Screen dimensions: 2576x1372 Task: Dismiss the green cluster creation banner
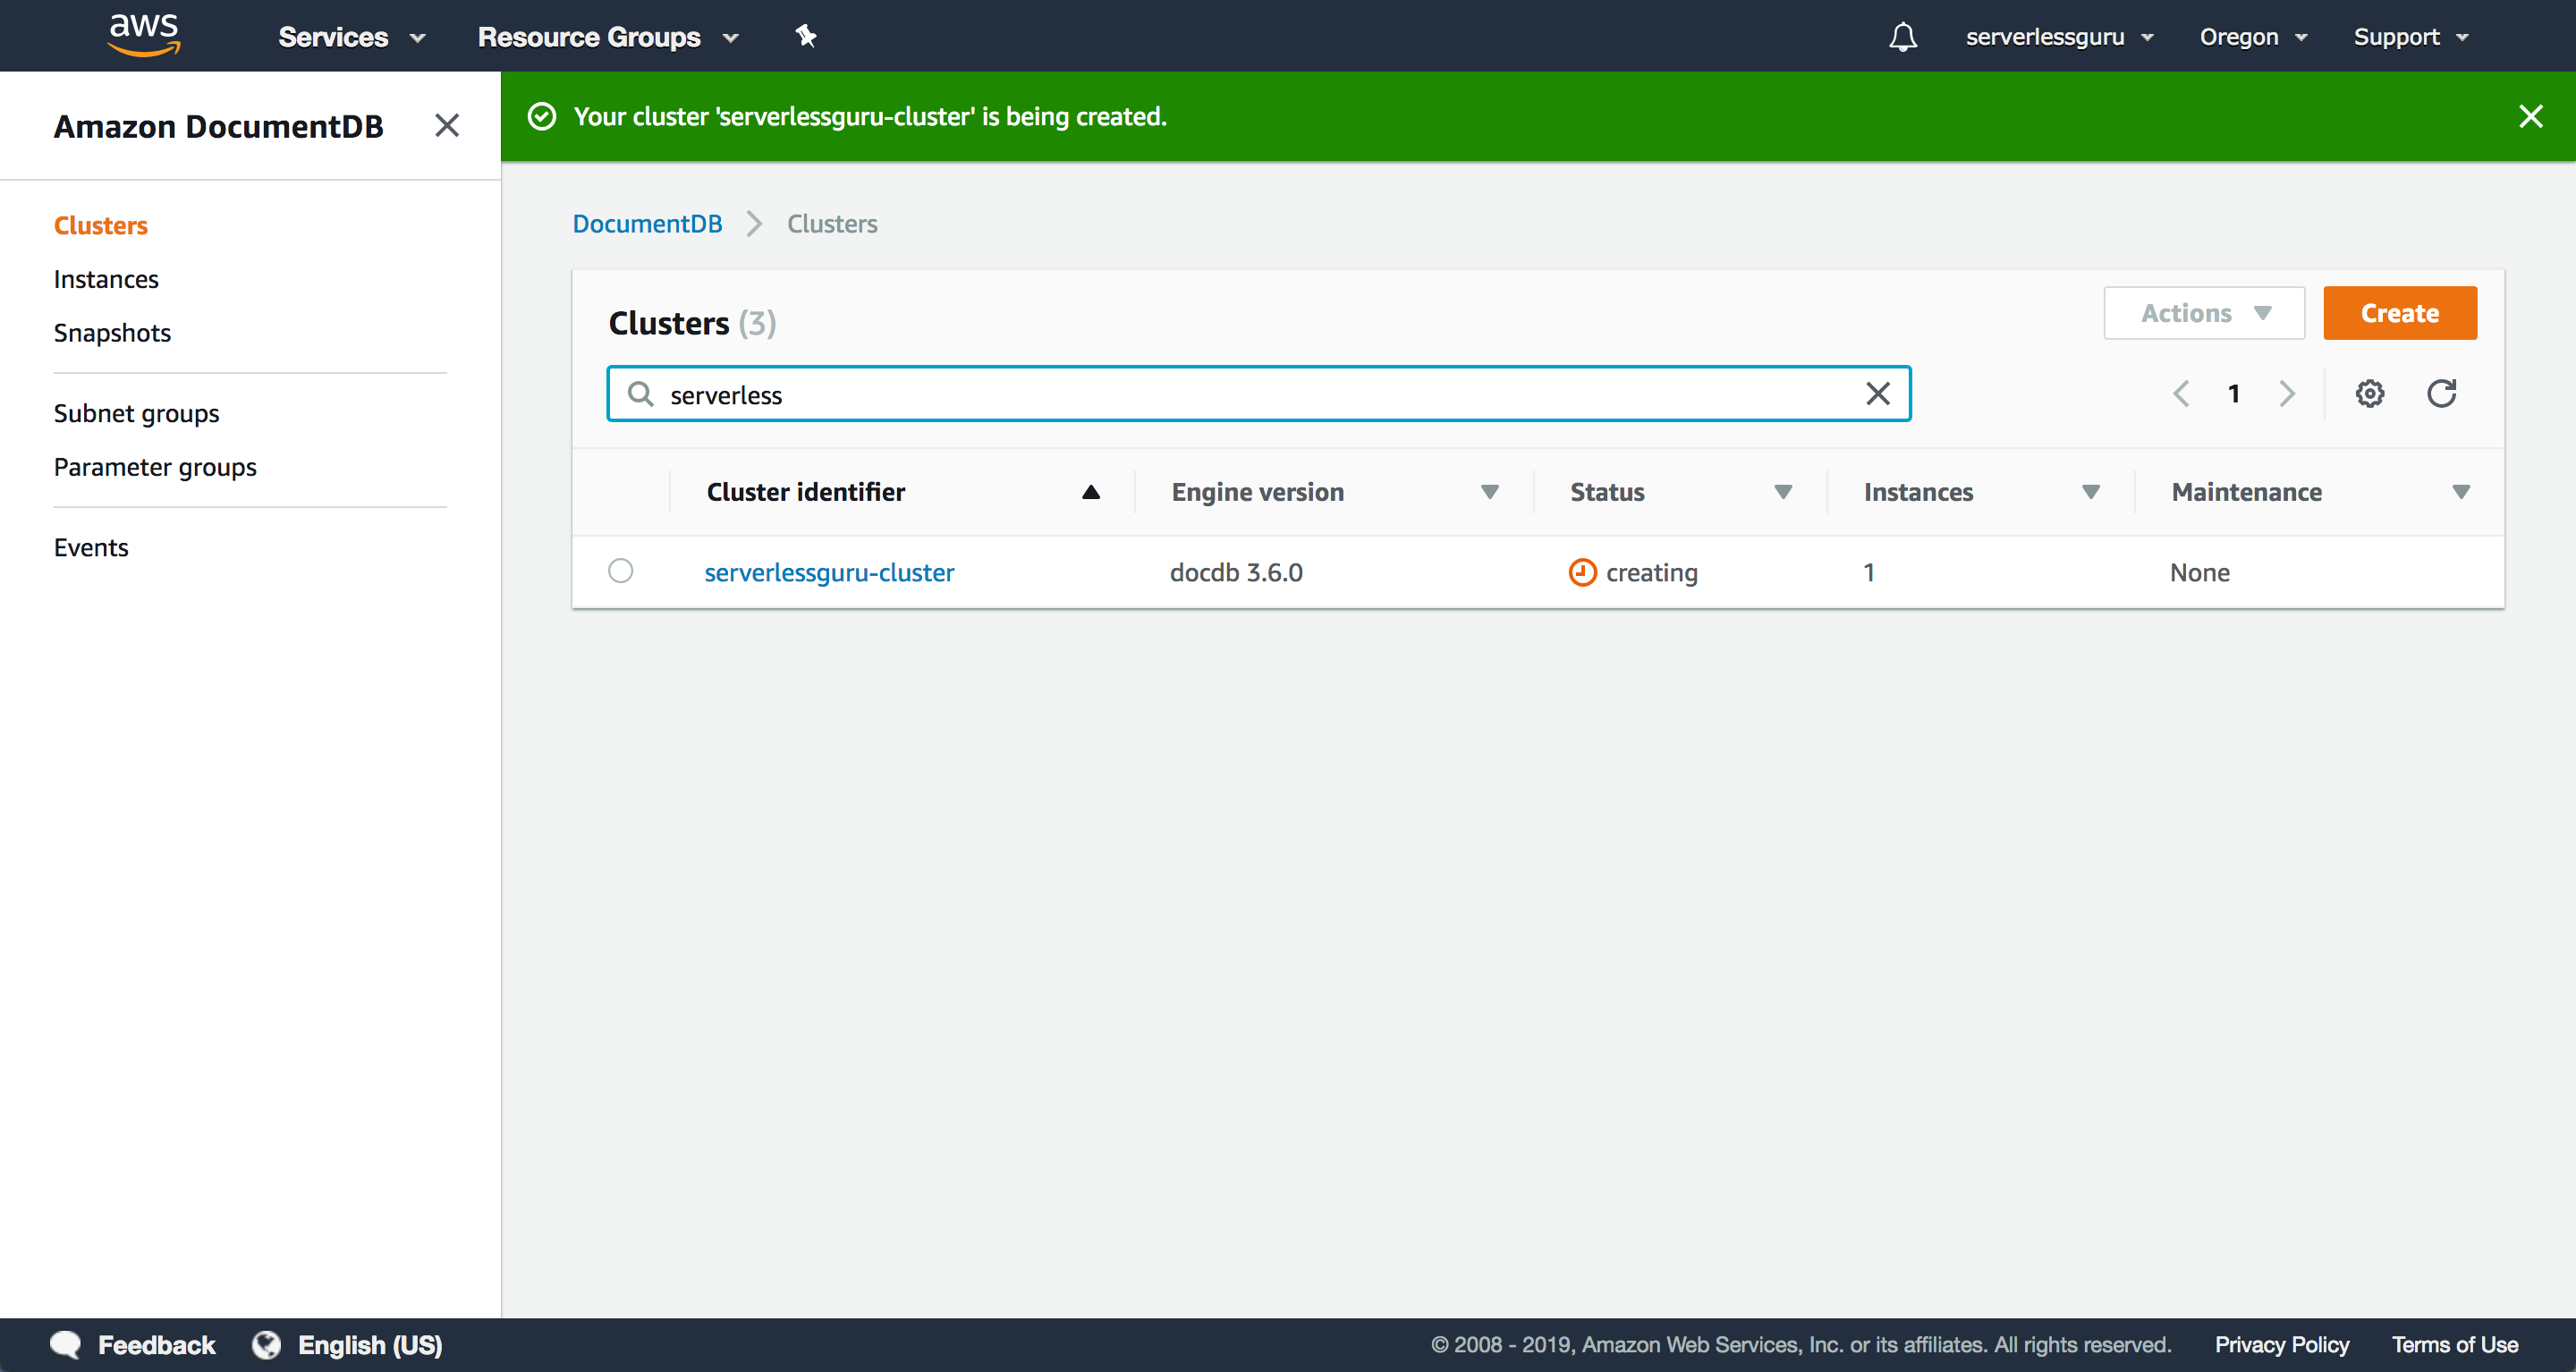pos(2530,117)
